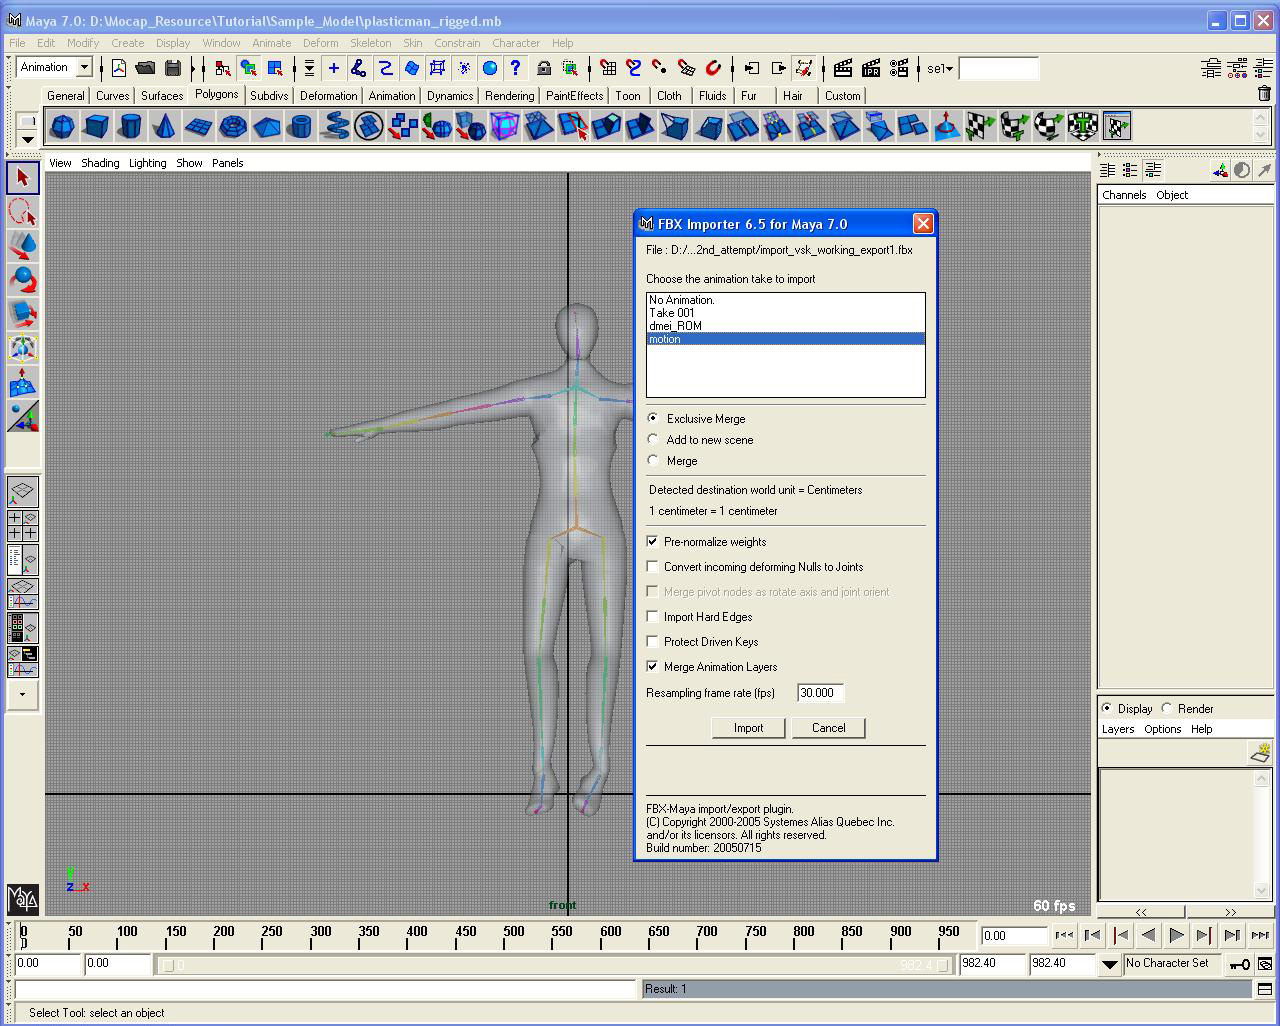Screen dimensions: 1280x1026
Task: Open the Animation menu set dropdown
Action: 85,67
